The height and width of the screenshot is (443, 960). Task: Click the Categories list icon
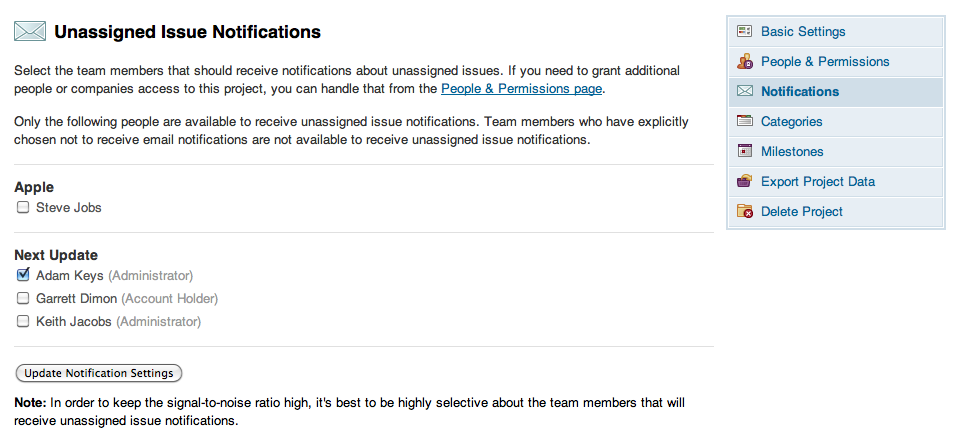click(x=744, y=121)
